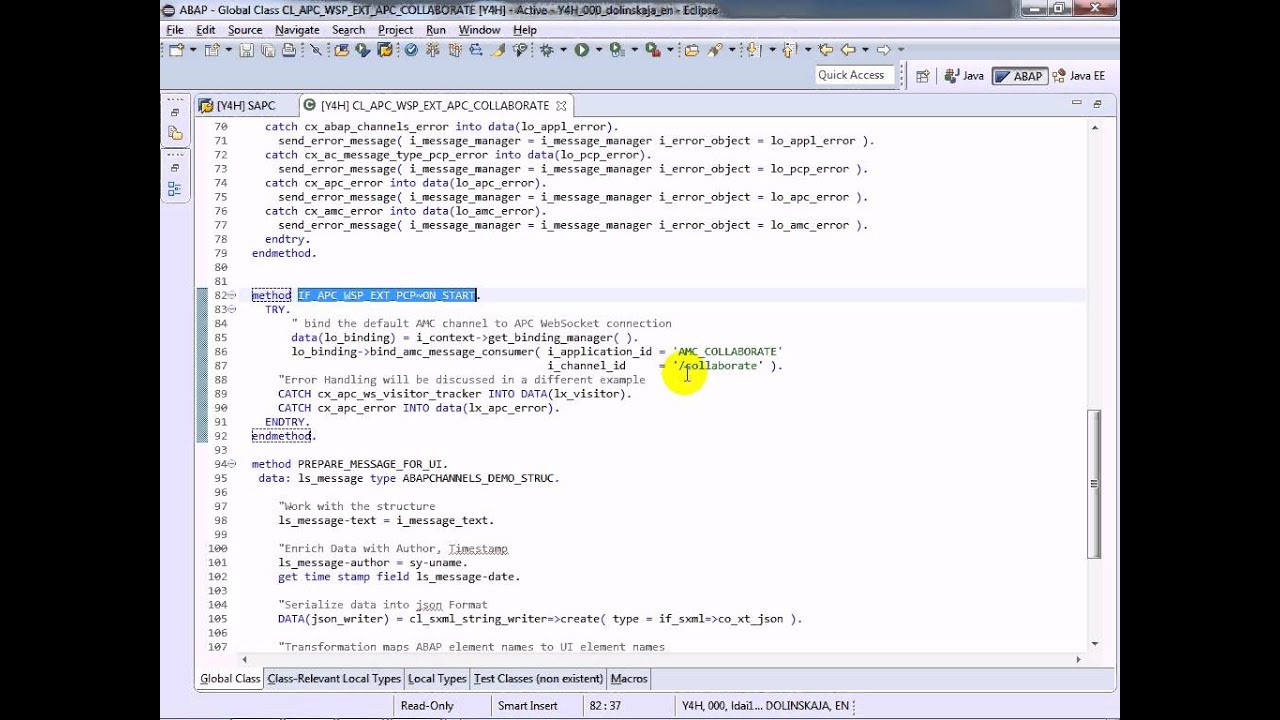1280x720 pixels.
Task: Click the Y4H, 000 connection status text
Action: [765, 706]
